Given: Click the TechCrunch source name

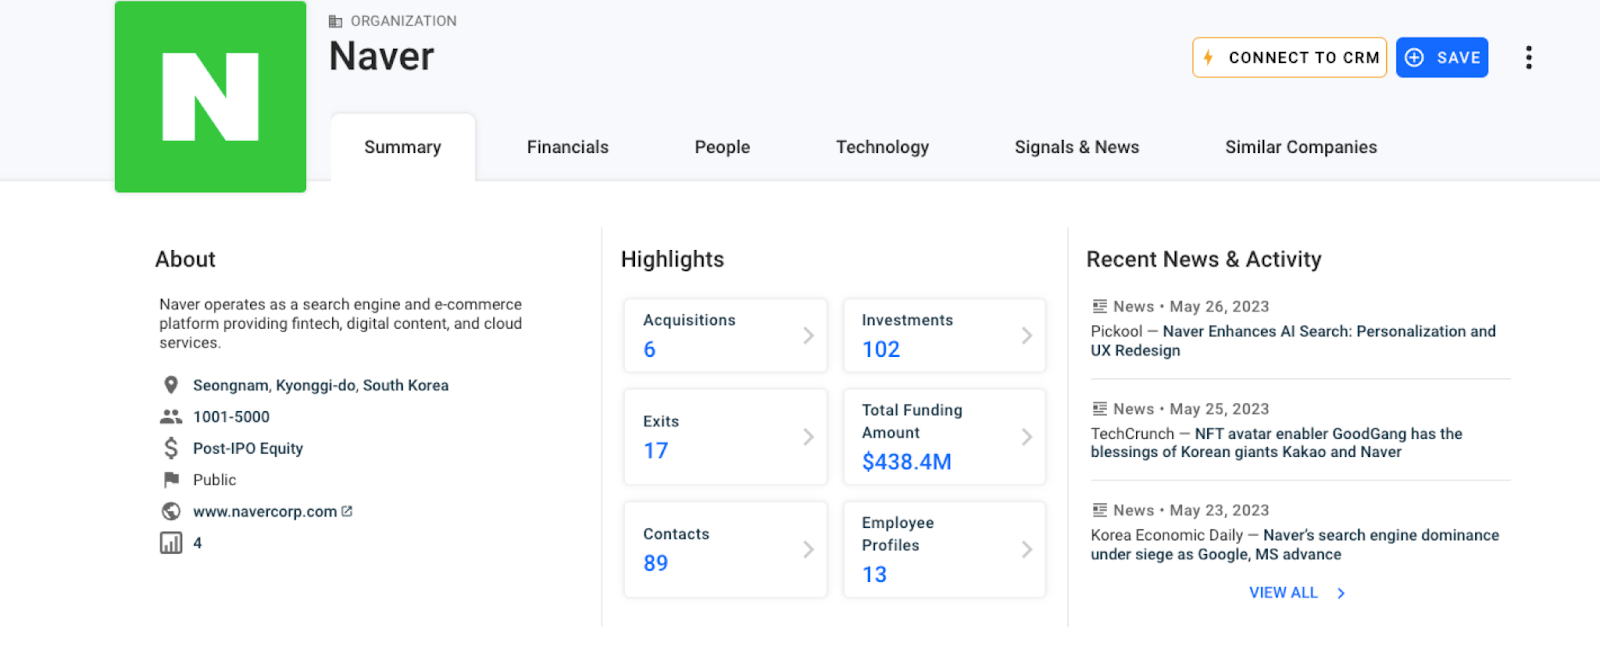Looking at the screenshot, I should (1132, 434).
